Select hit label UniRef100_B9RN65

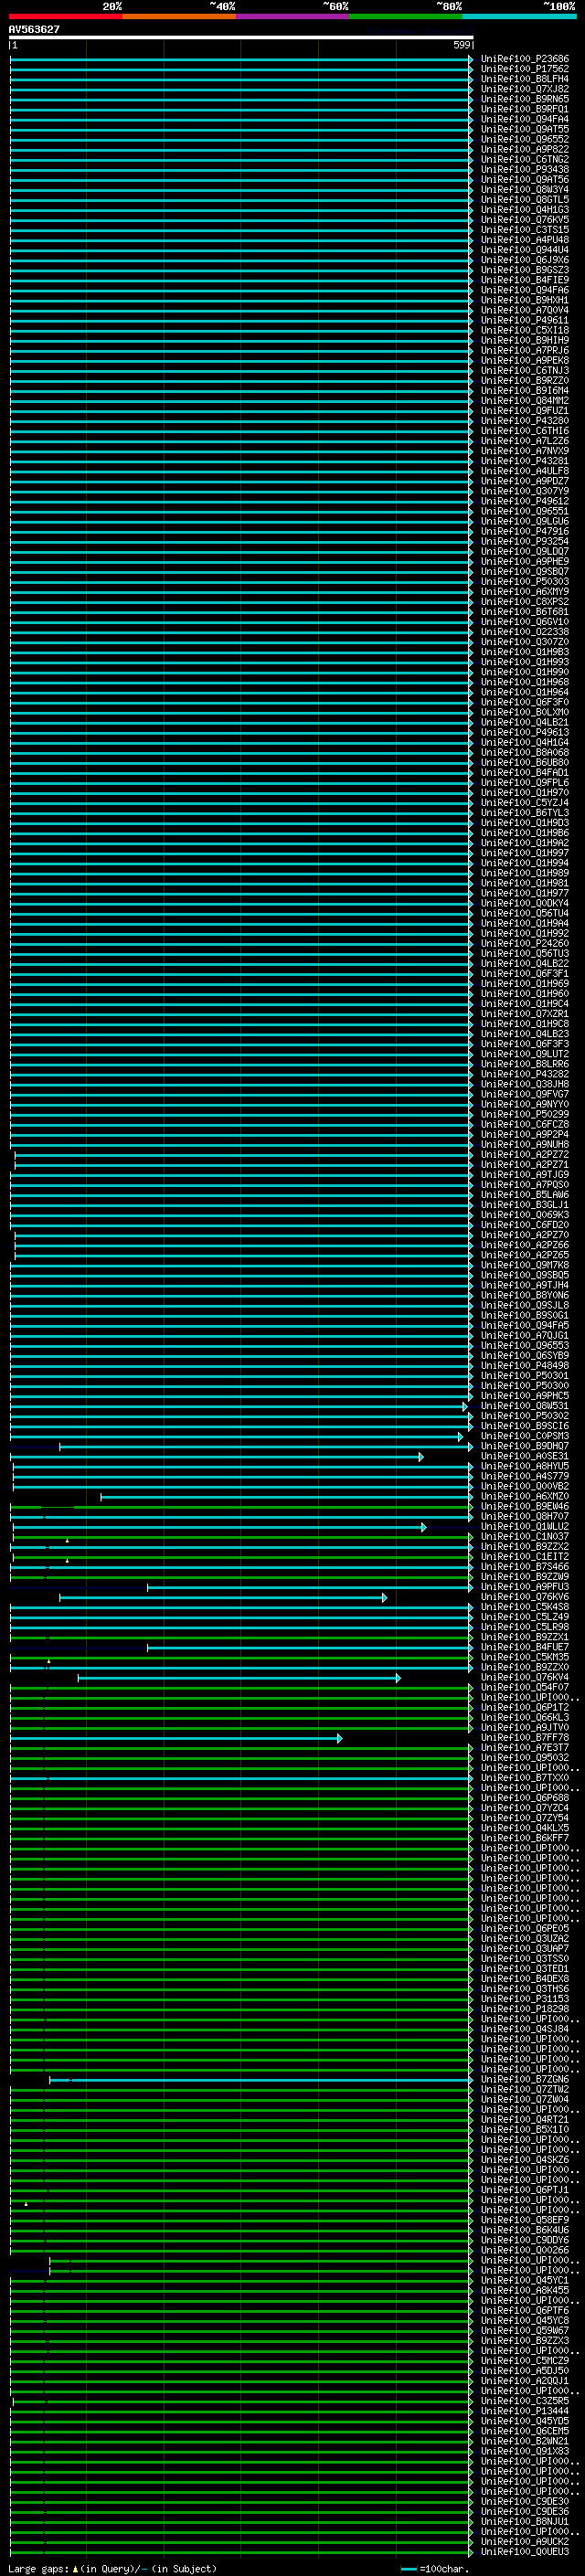tap(524, 99)
